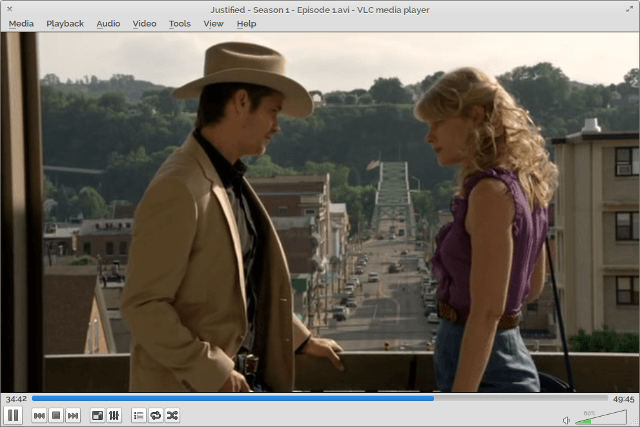The image size is (640, 427).
Task: Stop playback with the stop button
Action: [56, 416]
